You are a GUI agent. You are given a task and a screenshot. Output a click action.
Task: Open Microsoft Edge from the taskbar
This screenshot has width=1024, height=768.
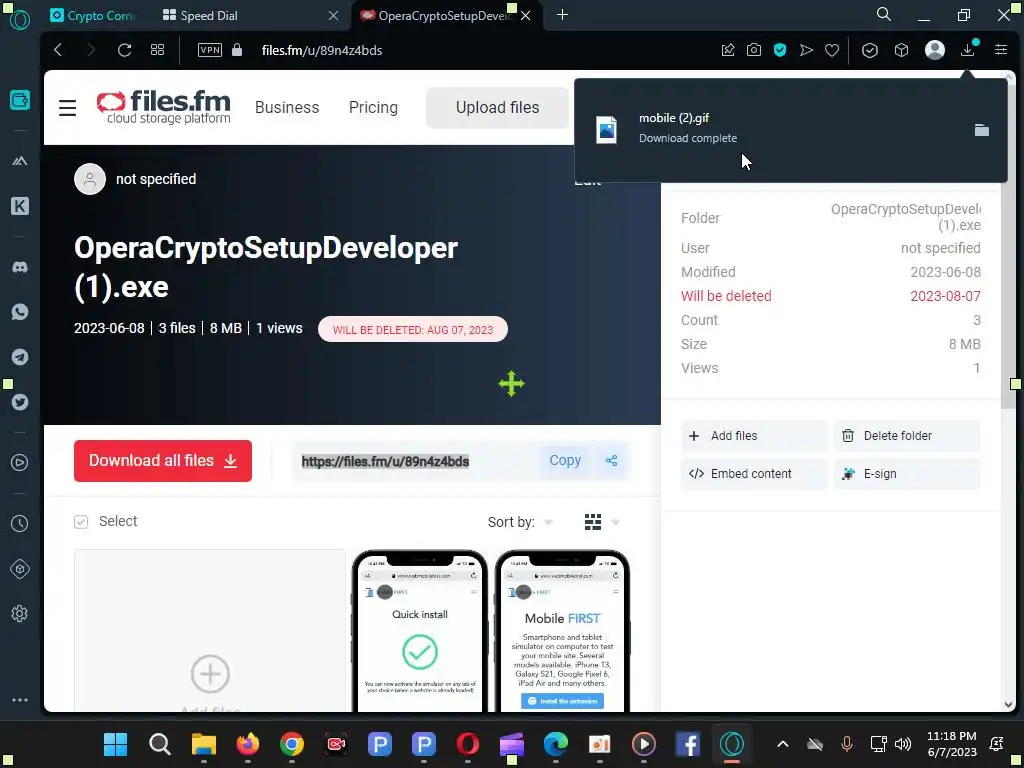pos(556,744)
